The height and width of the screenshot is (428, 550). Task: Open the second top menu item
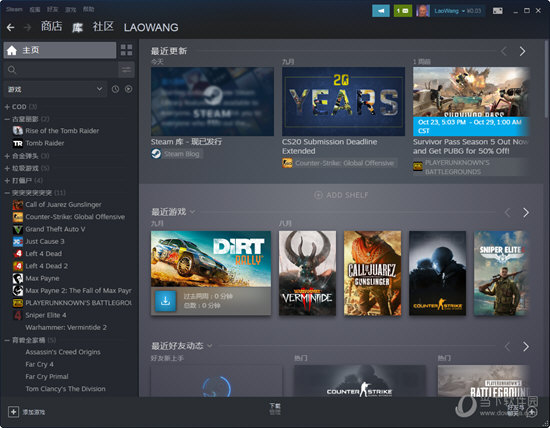35,9
